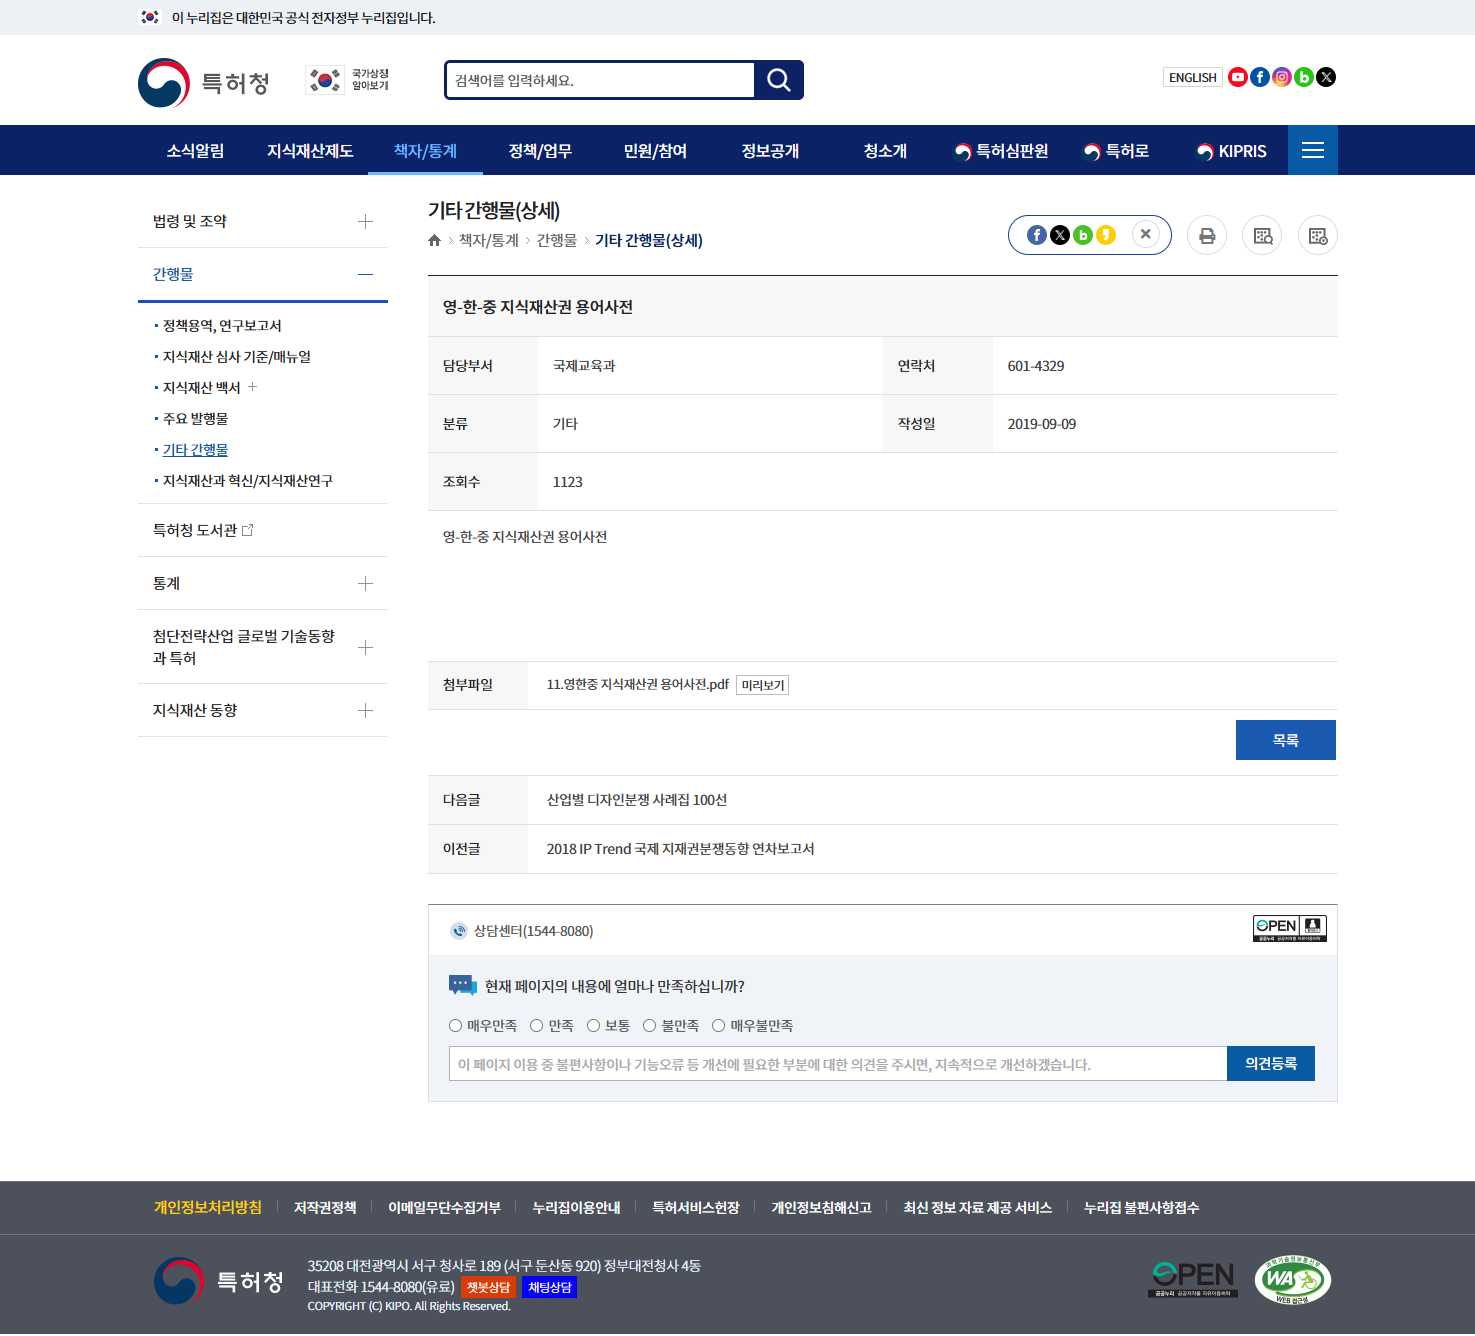Expand the 법령 및 조약 sidebar section
1475x1336 pixels.
(x=365, y=222)
